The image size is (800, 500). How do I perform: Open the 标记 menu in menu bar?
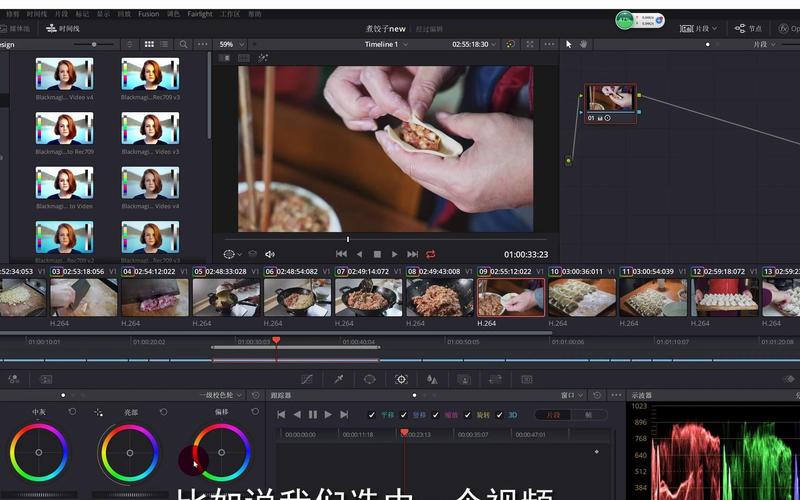coord(82,14)
